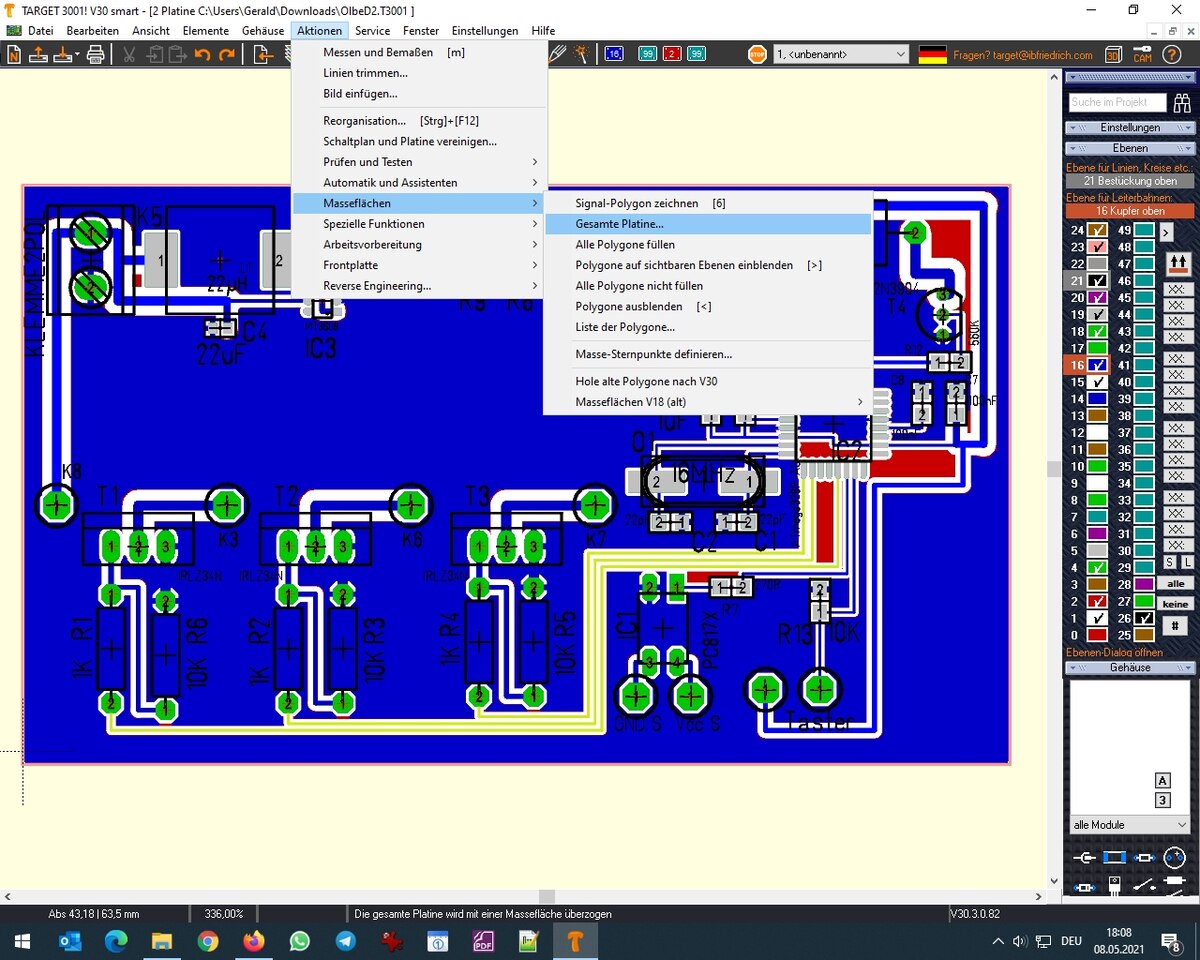Open Firefox from the taskbar

click(x=253, y=941)
